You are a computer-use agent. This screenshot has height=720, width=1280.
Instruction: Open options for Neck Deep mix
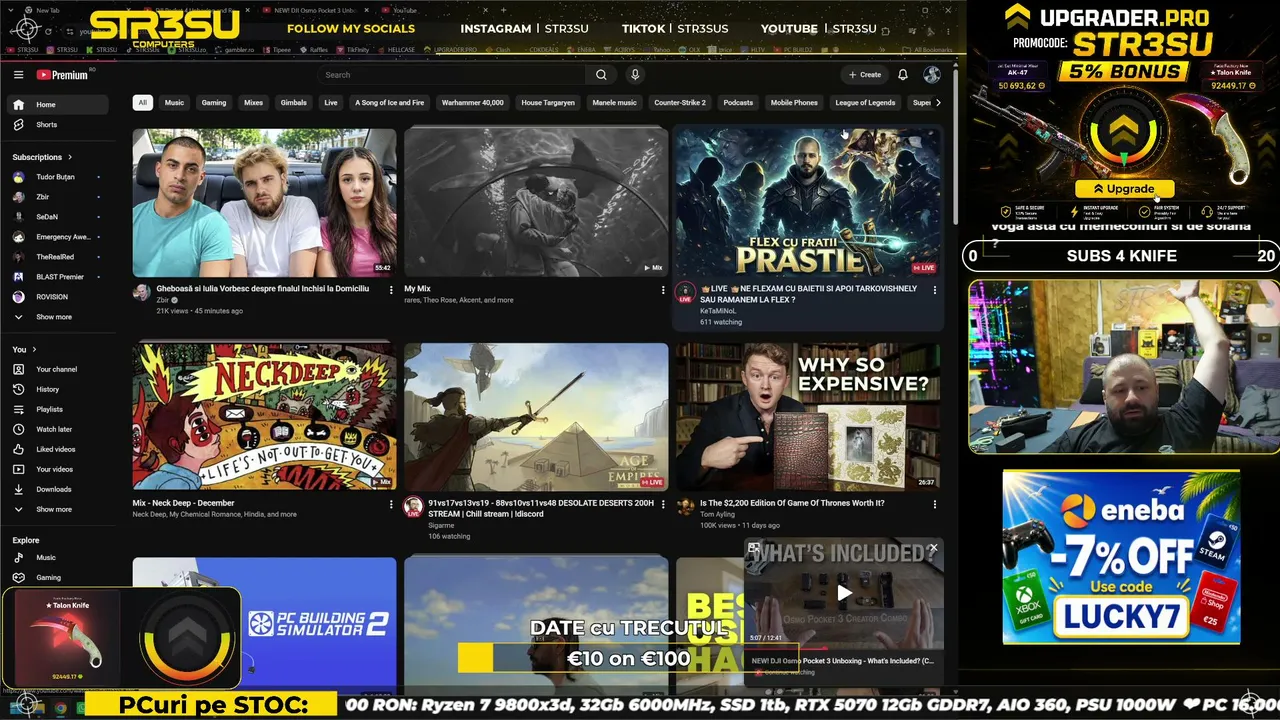[391, 505]
